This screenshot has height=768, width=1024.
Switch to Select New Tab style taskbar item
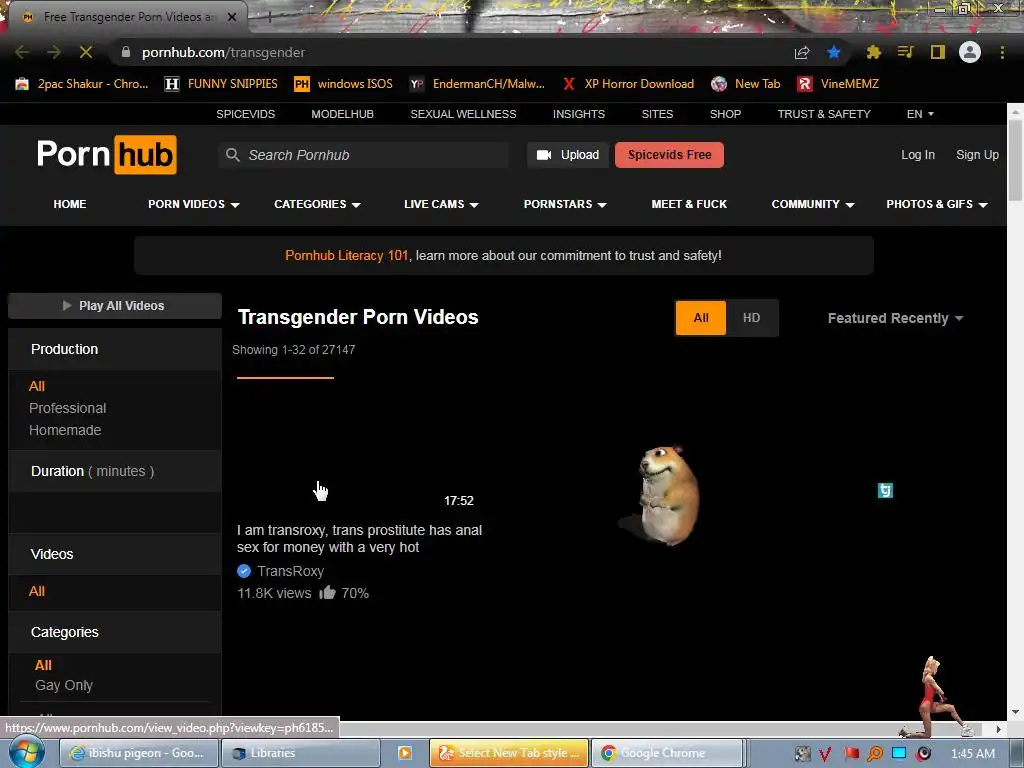click(509, 753)
